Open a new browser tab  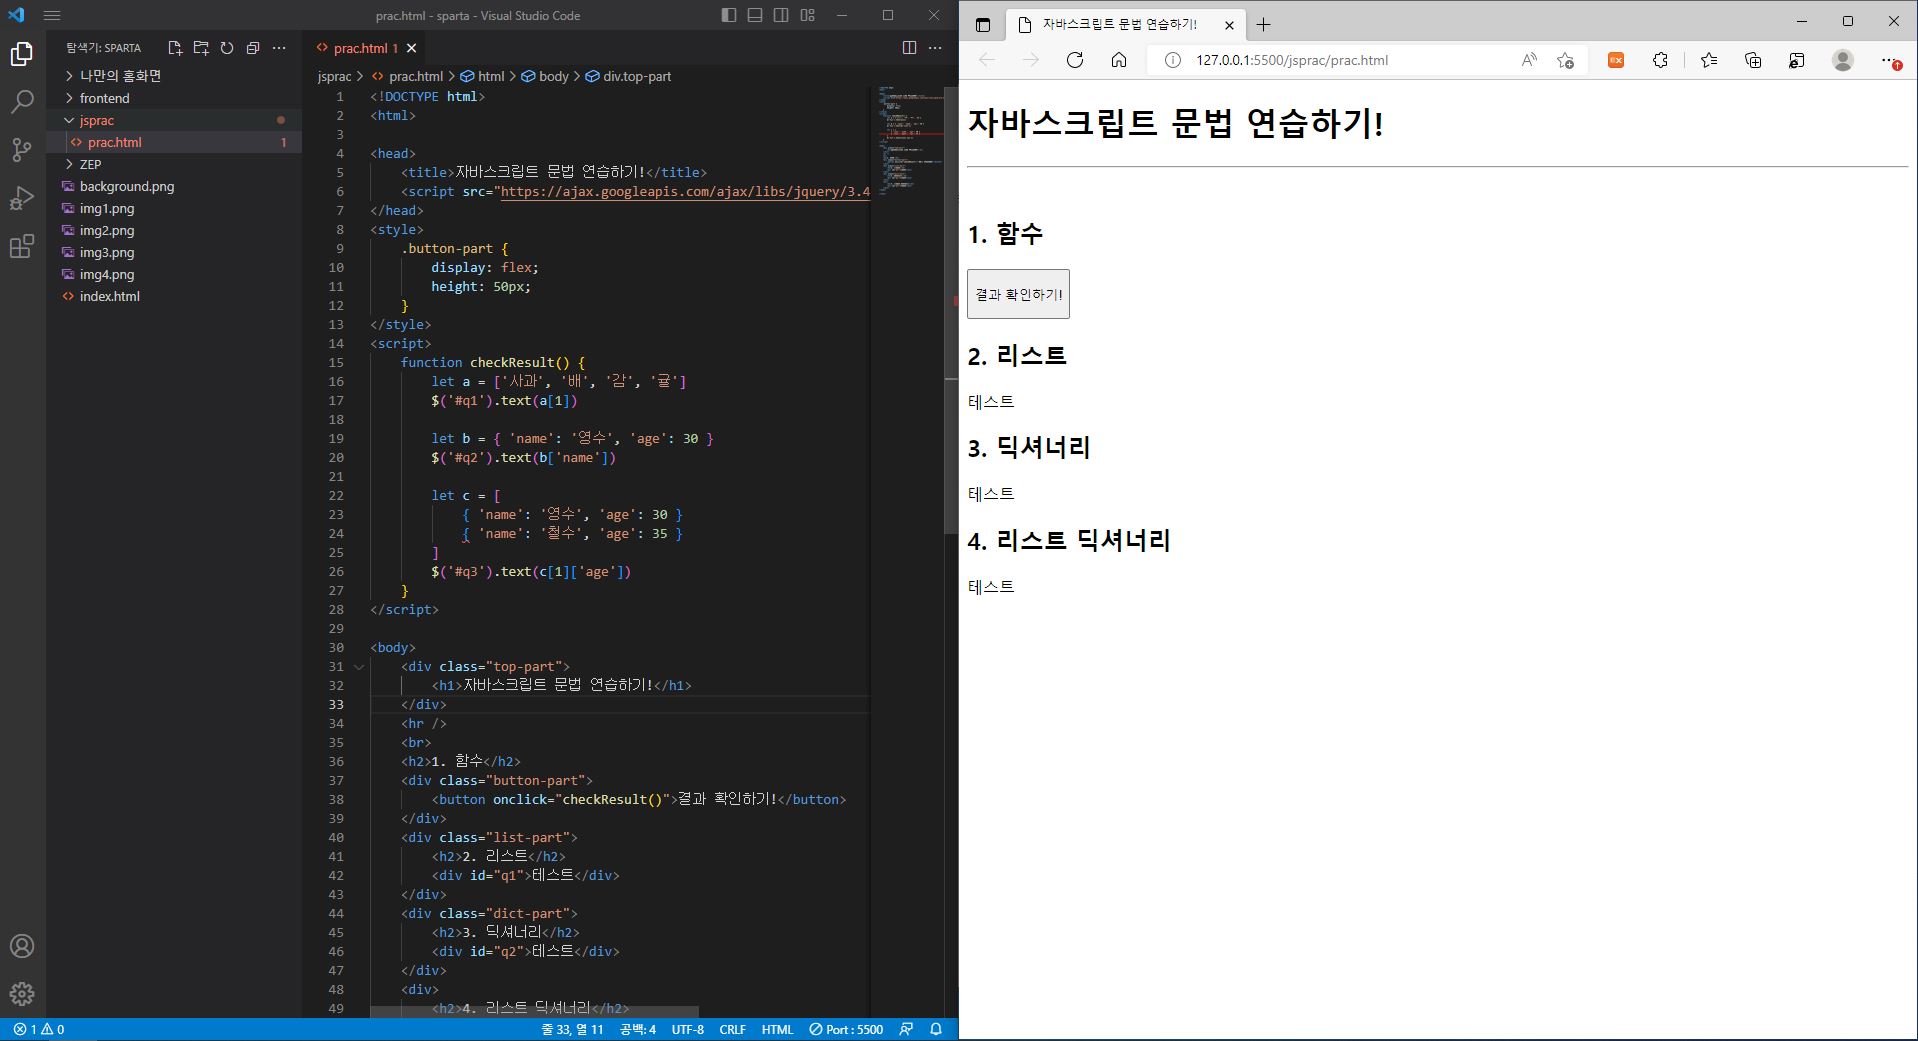pos(1264,25)
